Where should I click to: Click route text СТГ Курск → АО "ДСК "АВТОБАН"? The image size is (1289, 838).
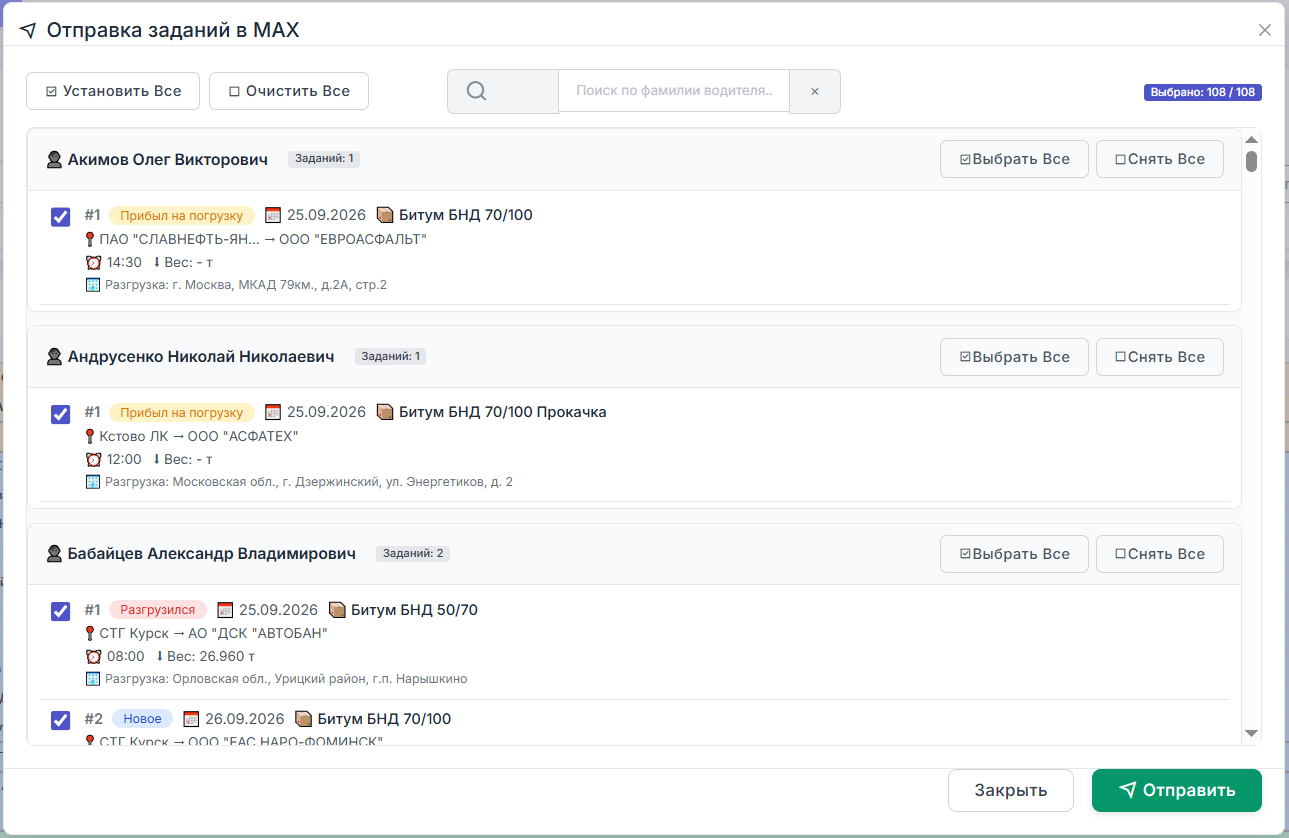click(x=214, y=634)
